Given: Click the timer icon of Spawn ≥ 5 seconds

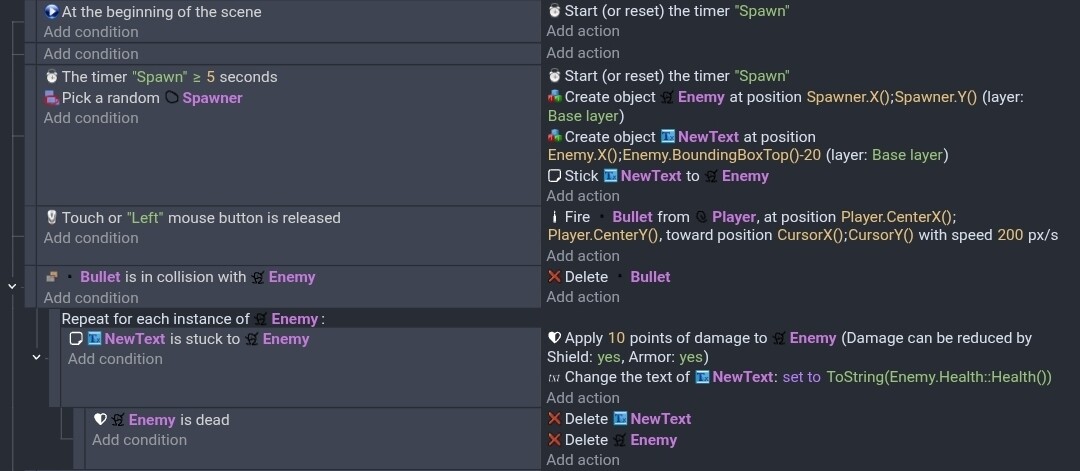Looking at the screenshot, I should 52,77.
